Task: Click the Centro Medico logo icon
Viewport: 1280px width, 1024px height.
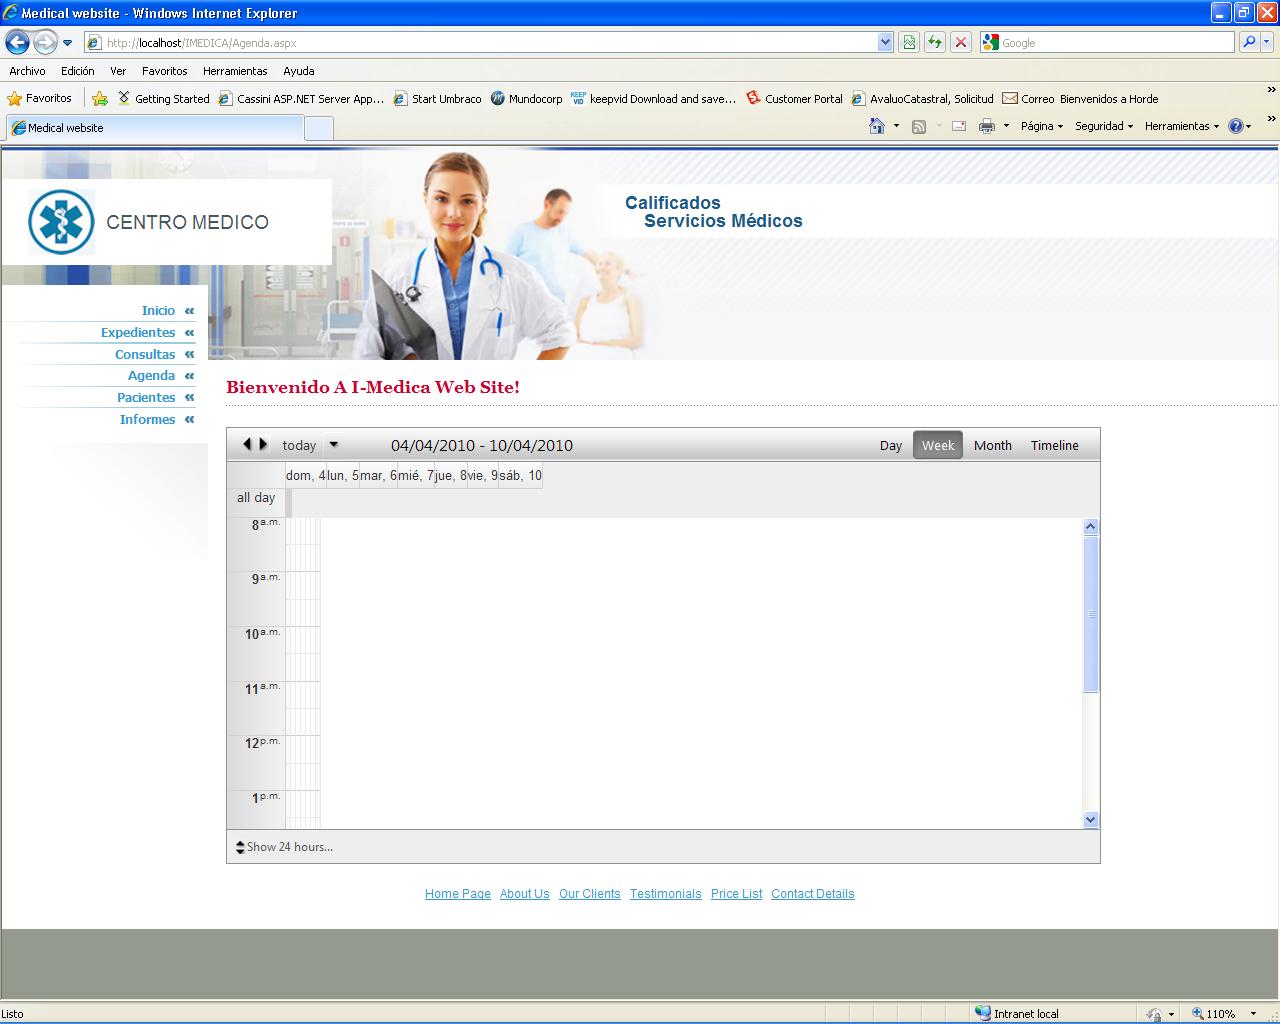Action: [61, 222]
